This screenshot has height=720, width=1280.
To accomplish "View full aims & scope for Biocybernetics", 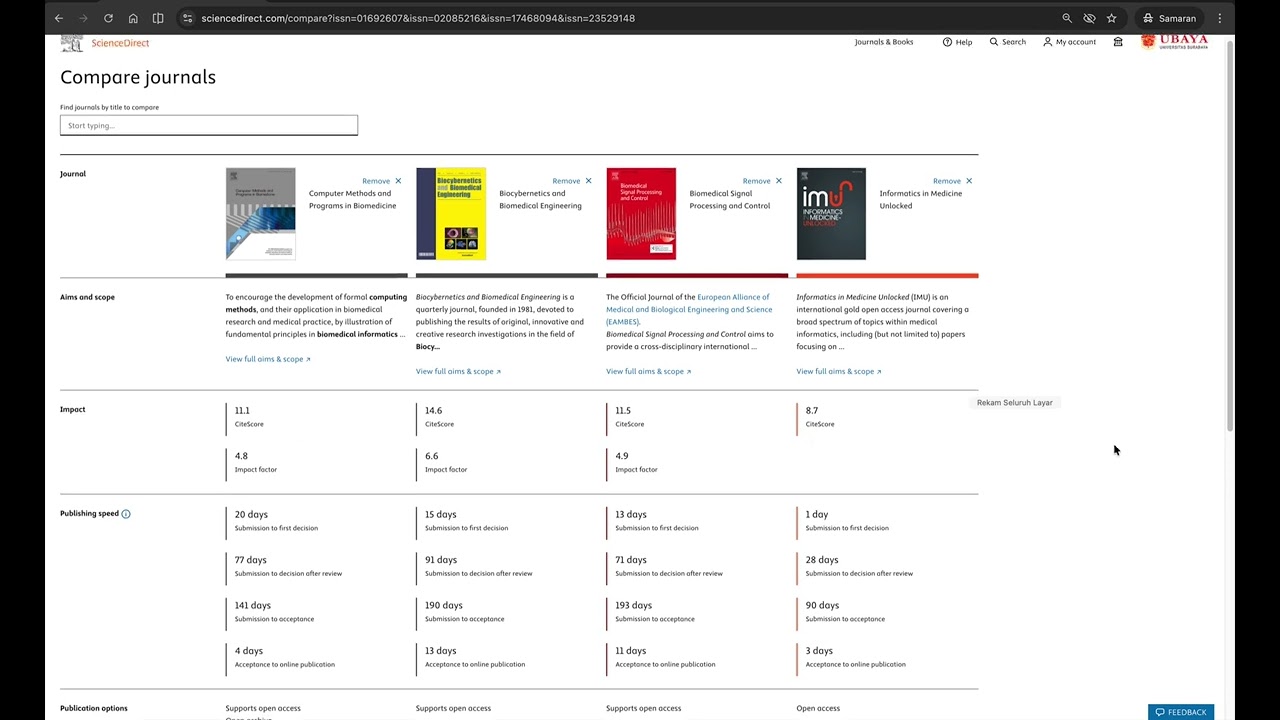I will (x=458, y=371).
